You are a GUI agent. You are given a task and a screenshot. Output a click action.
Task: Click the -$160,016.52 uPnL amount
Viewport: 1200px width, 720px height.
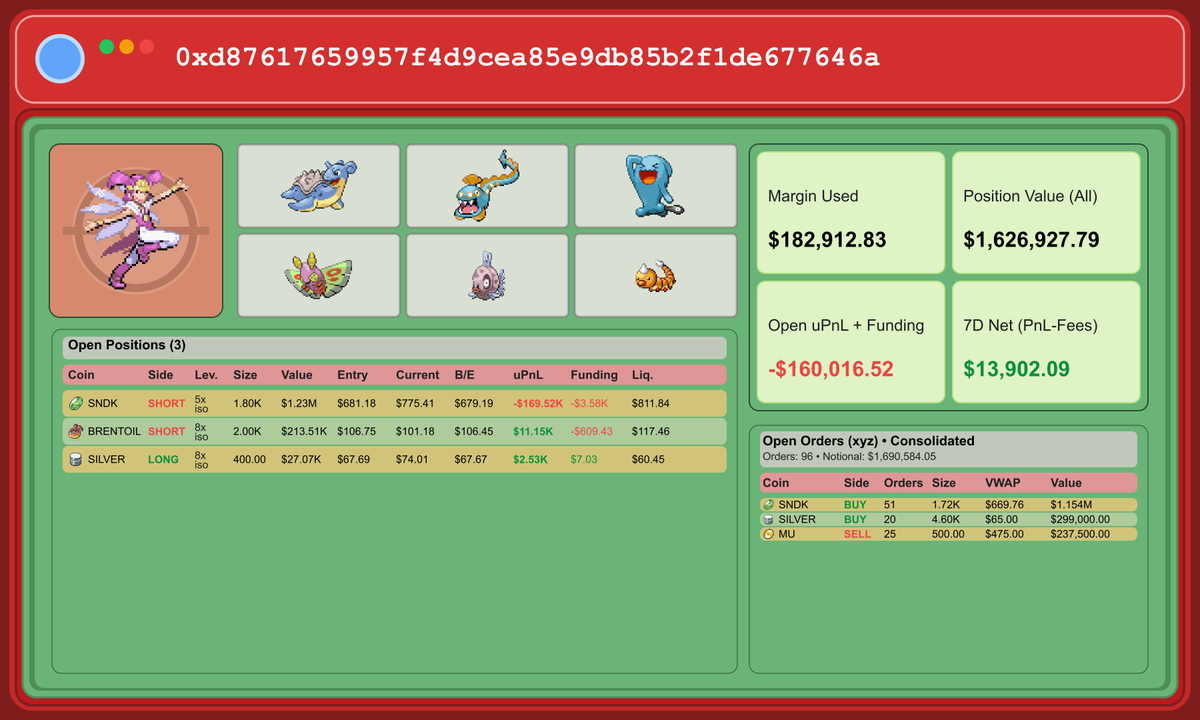click(x=831, y=369)
